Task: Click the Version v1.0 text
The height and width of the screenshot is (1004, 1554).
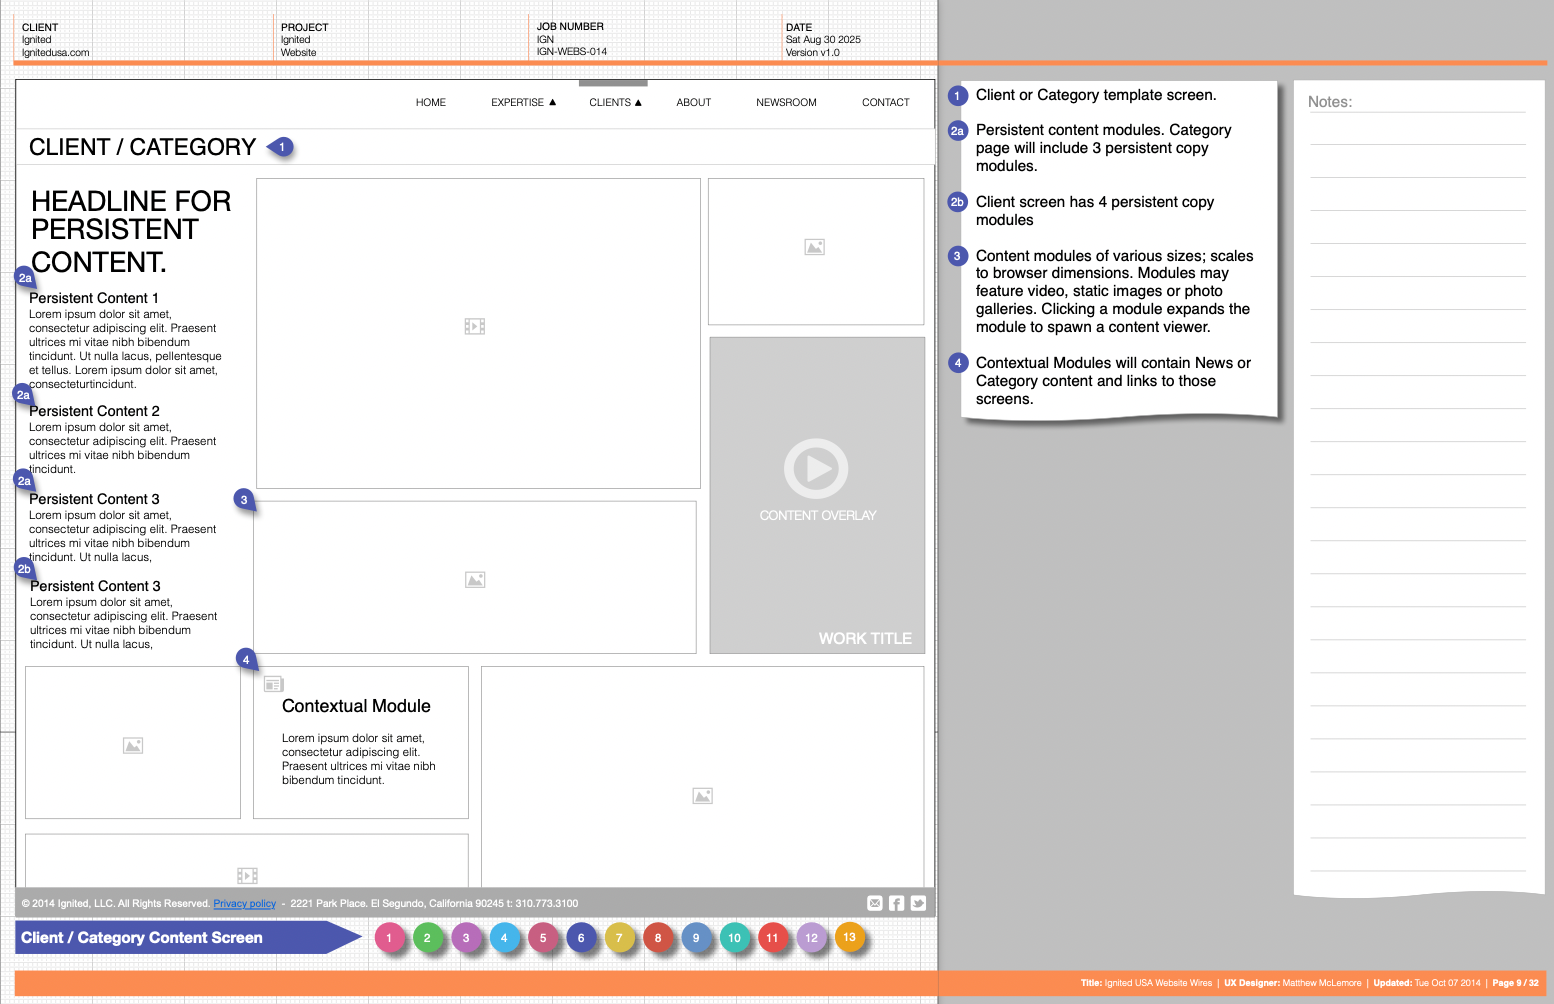Action: (x=813, y=53)
